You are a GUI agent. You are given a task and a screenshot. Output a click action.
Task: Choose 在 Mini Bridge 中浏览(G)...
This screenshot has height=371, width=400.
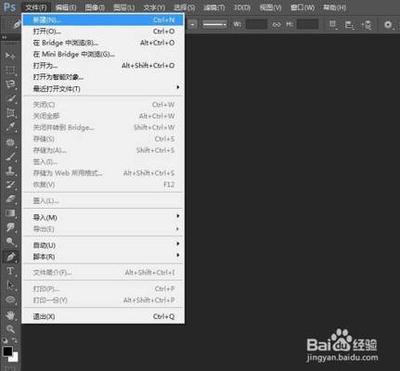[x=103, y=54]
